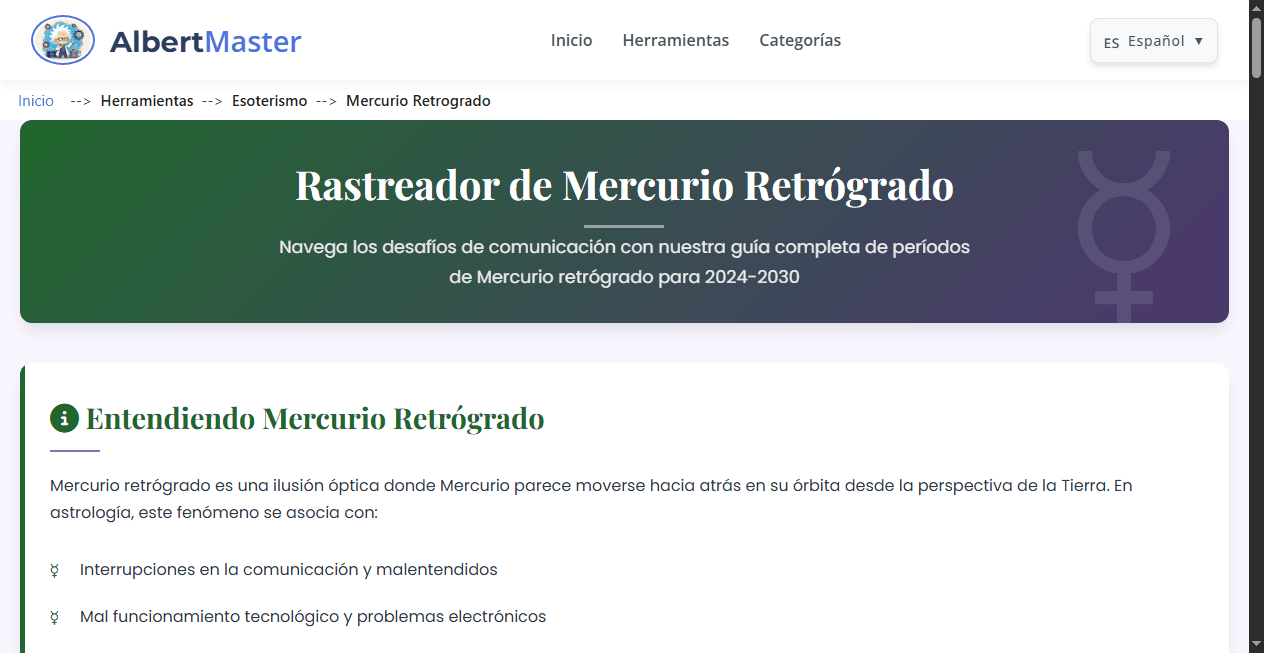Click the AlbertMaster mascot logo icon

62,40
